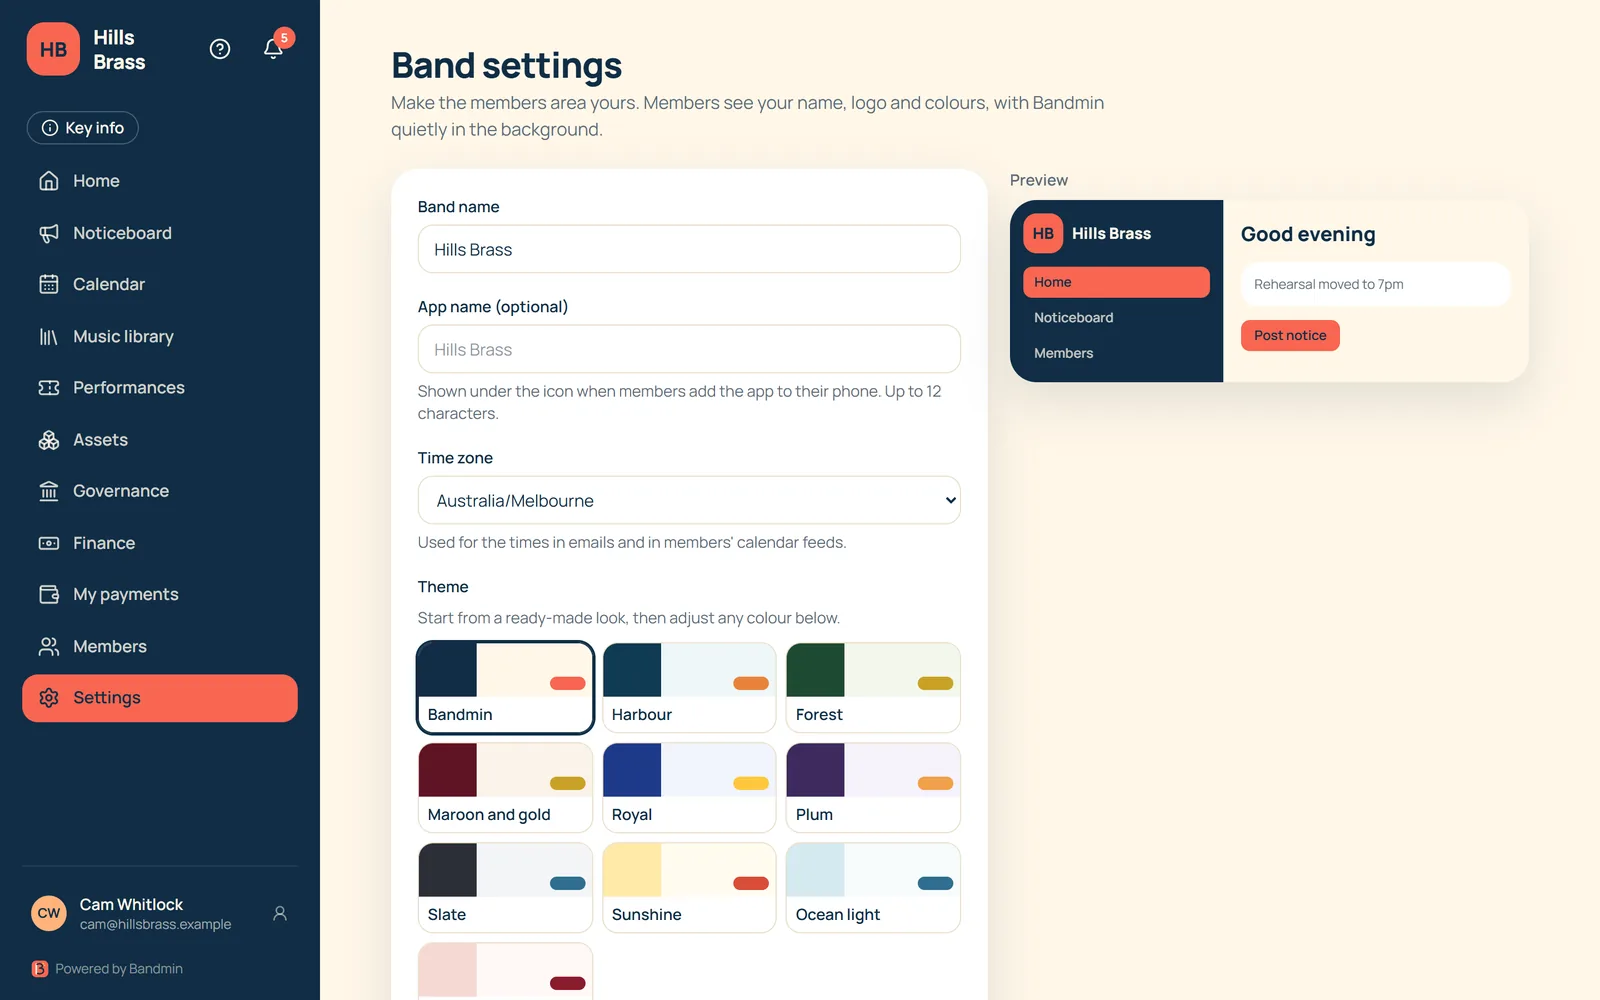Click the Home house icon
This screenshot has width=1600, height=1000.
49,181
